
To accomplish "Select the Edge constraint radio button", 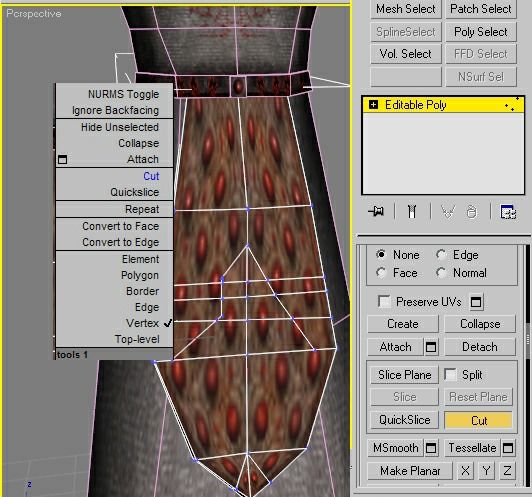I will tap(441, 254).
